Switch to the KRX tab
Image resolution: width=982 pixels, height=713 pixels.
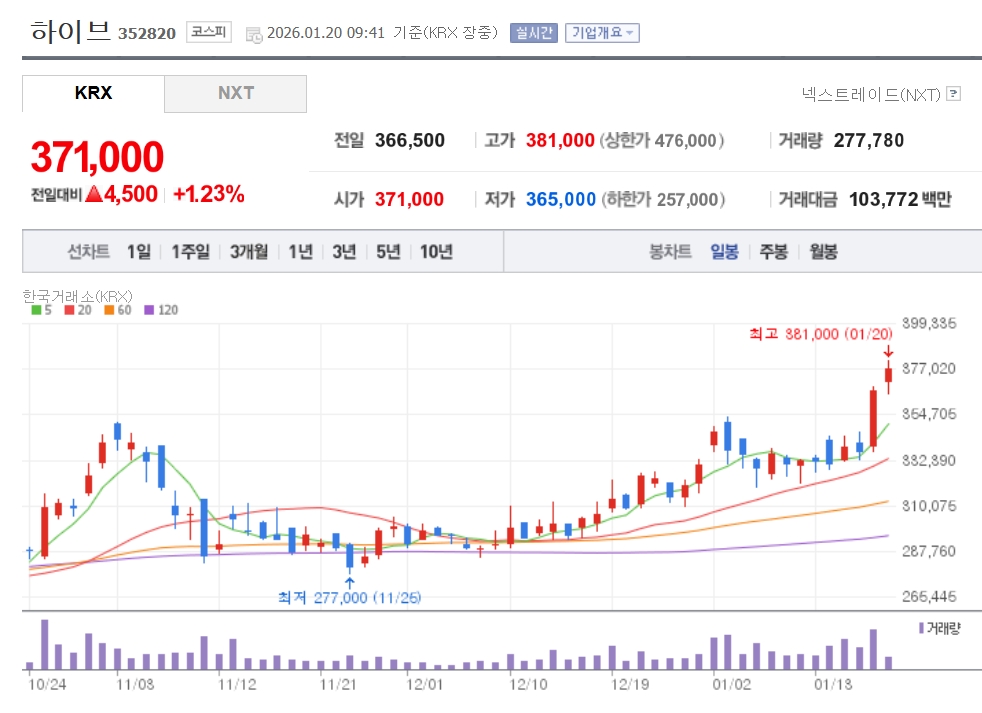(93, 93)
